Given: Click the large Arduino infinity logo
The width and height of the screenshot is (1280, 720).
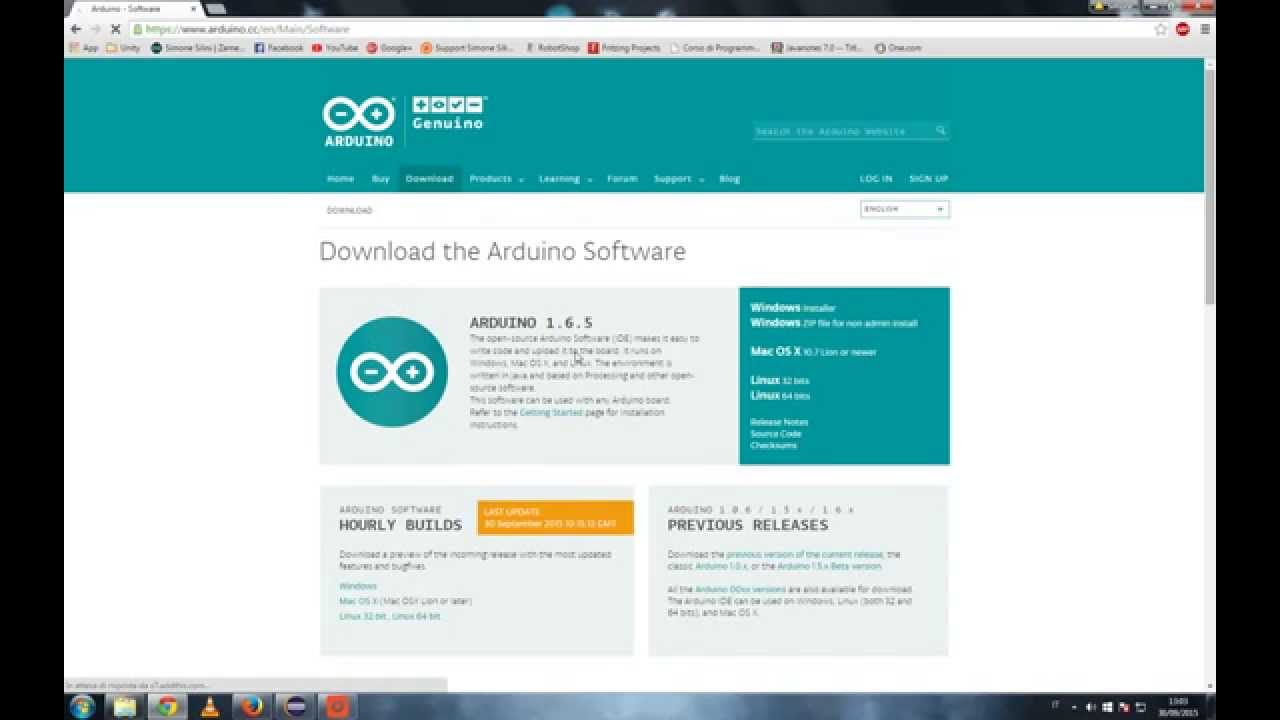Looking at the screenshot, I should tap(392, 372).
